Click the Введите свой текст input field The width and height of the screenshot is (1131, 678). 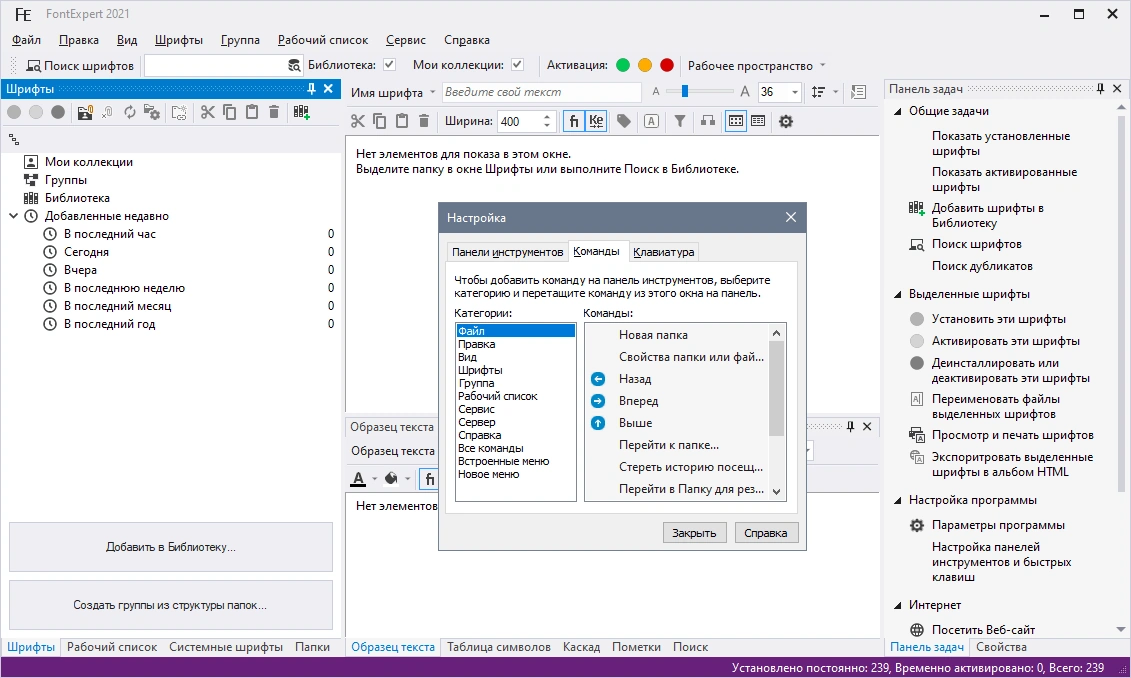coord(541,92)
